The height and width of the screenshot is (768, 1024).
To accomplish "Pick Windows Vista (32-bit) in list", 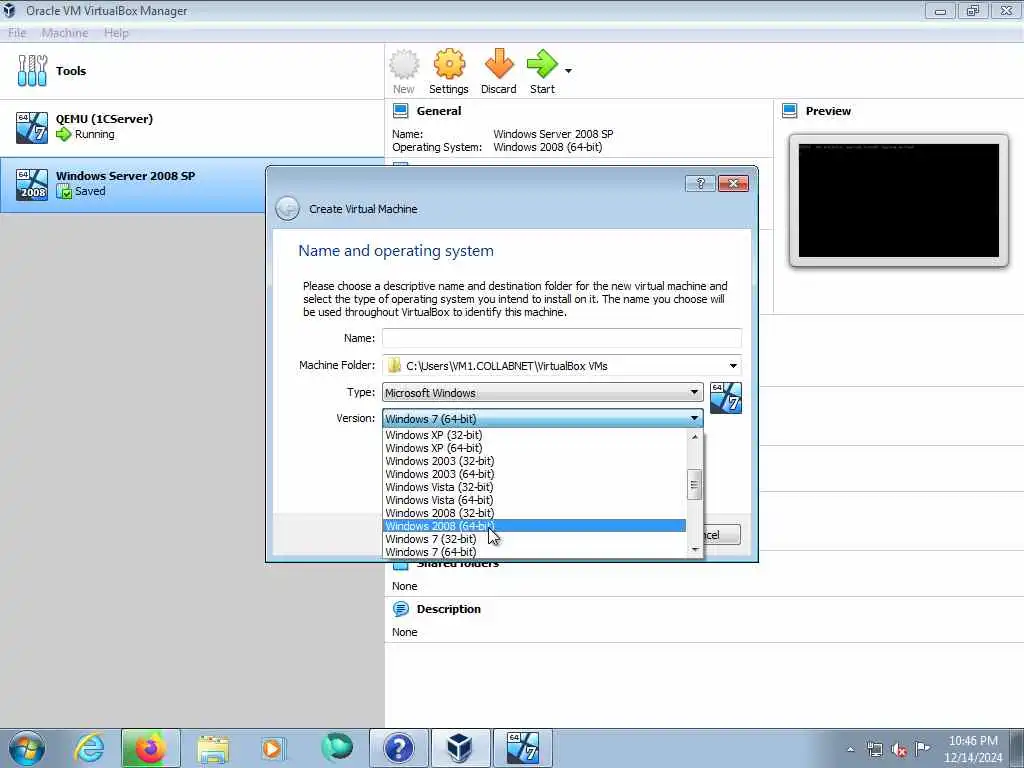I will 534,487.
